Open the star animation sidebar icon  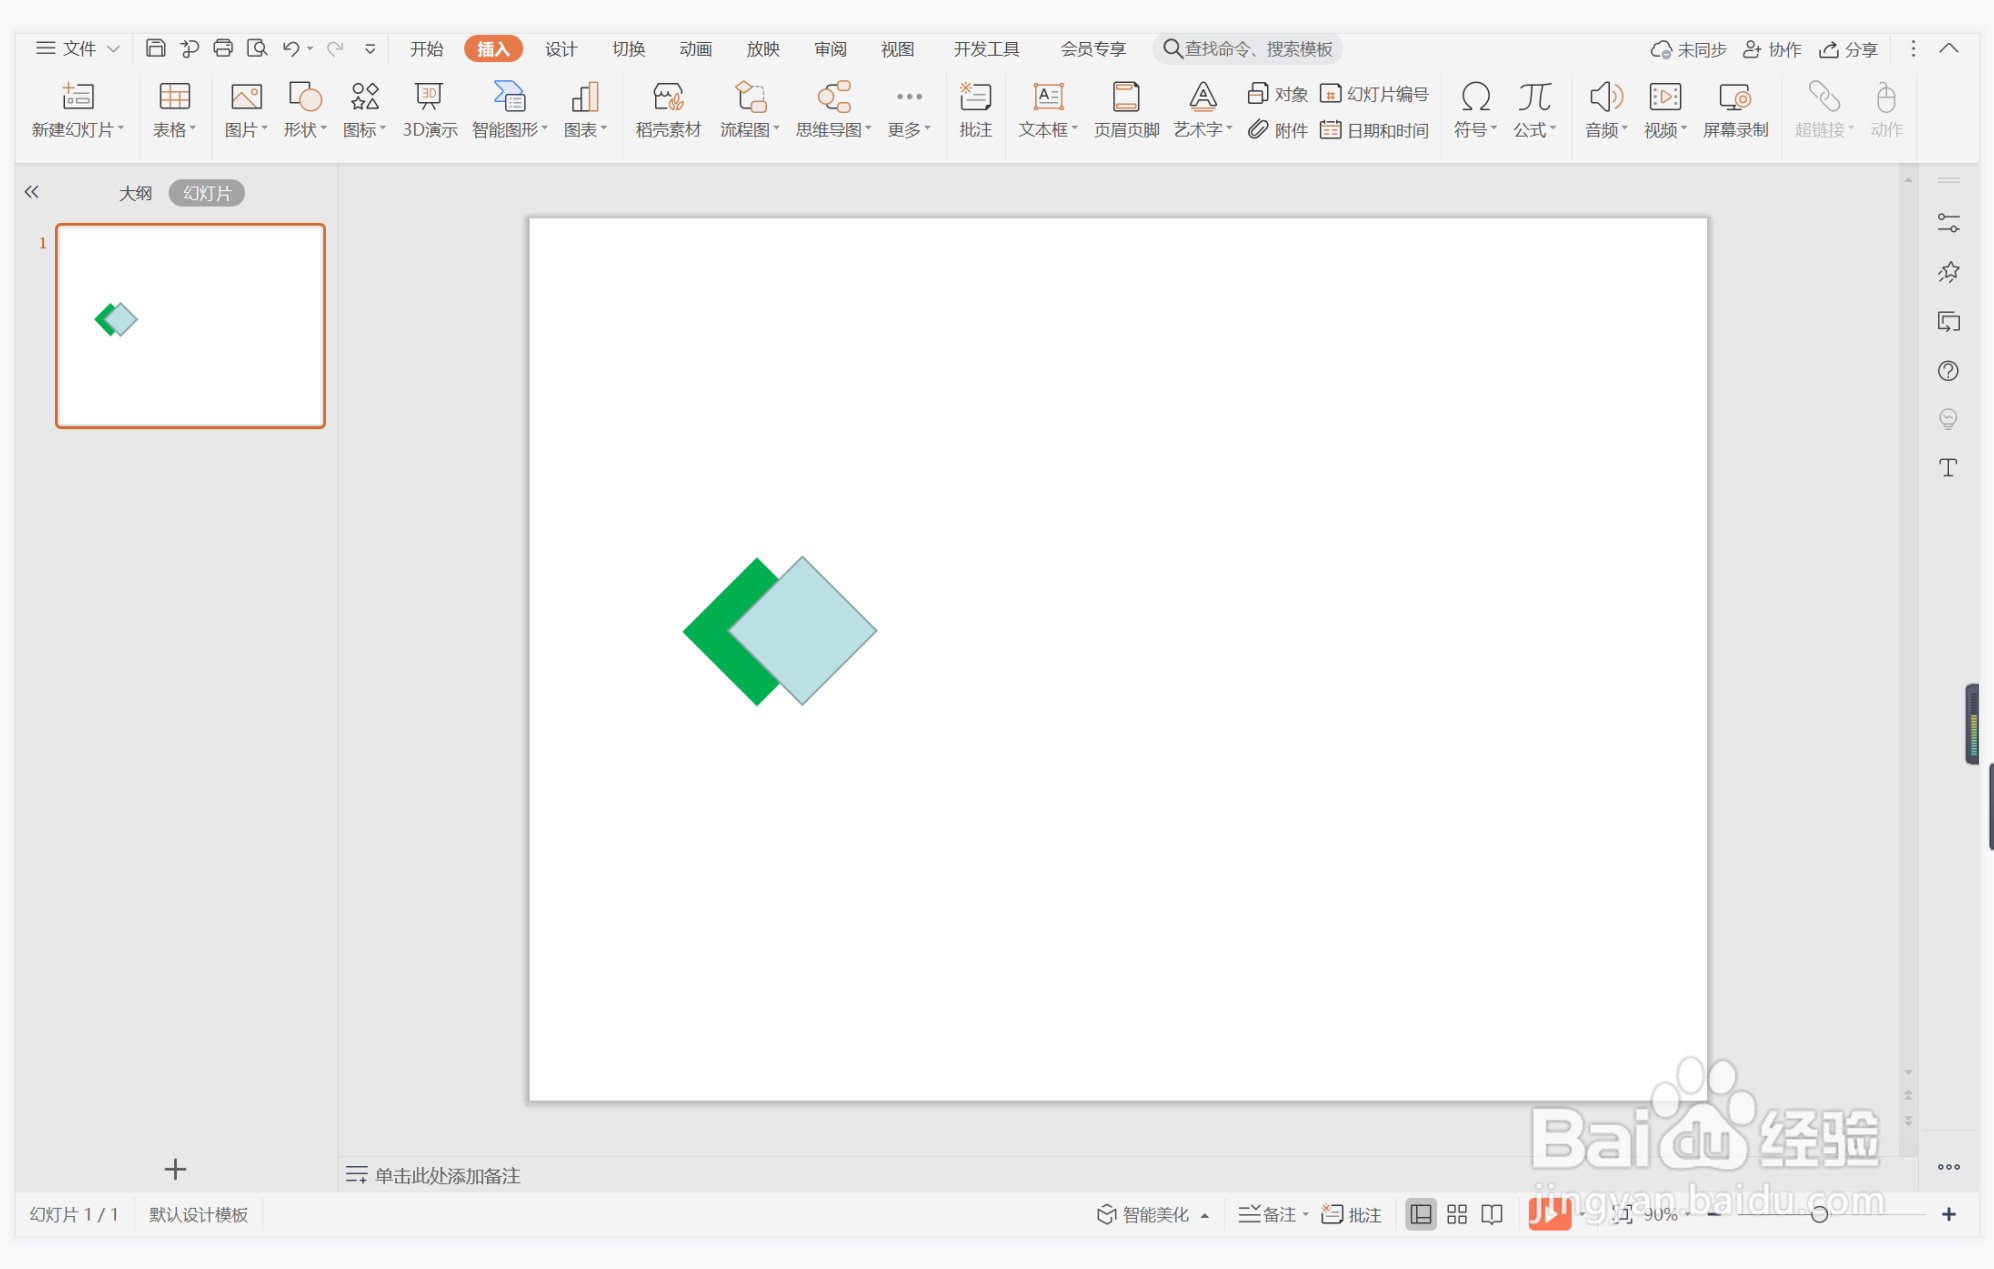1948,272
